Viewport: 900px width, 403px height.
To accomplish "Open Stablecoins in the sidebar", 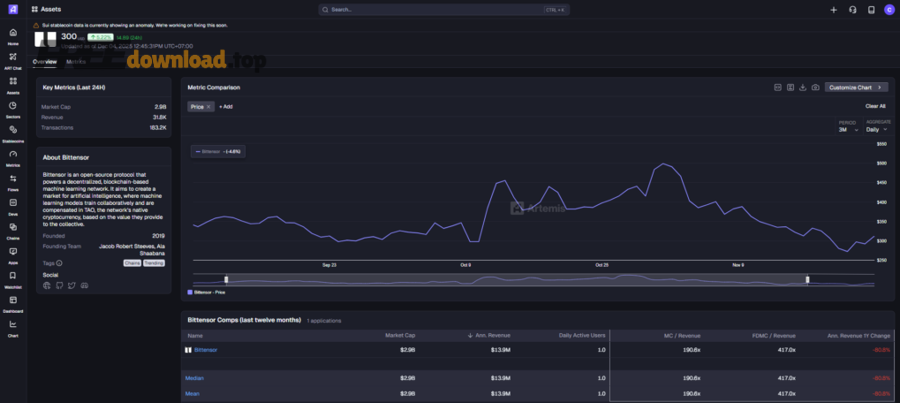I will tap(13, 134).
